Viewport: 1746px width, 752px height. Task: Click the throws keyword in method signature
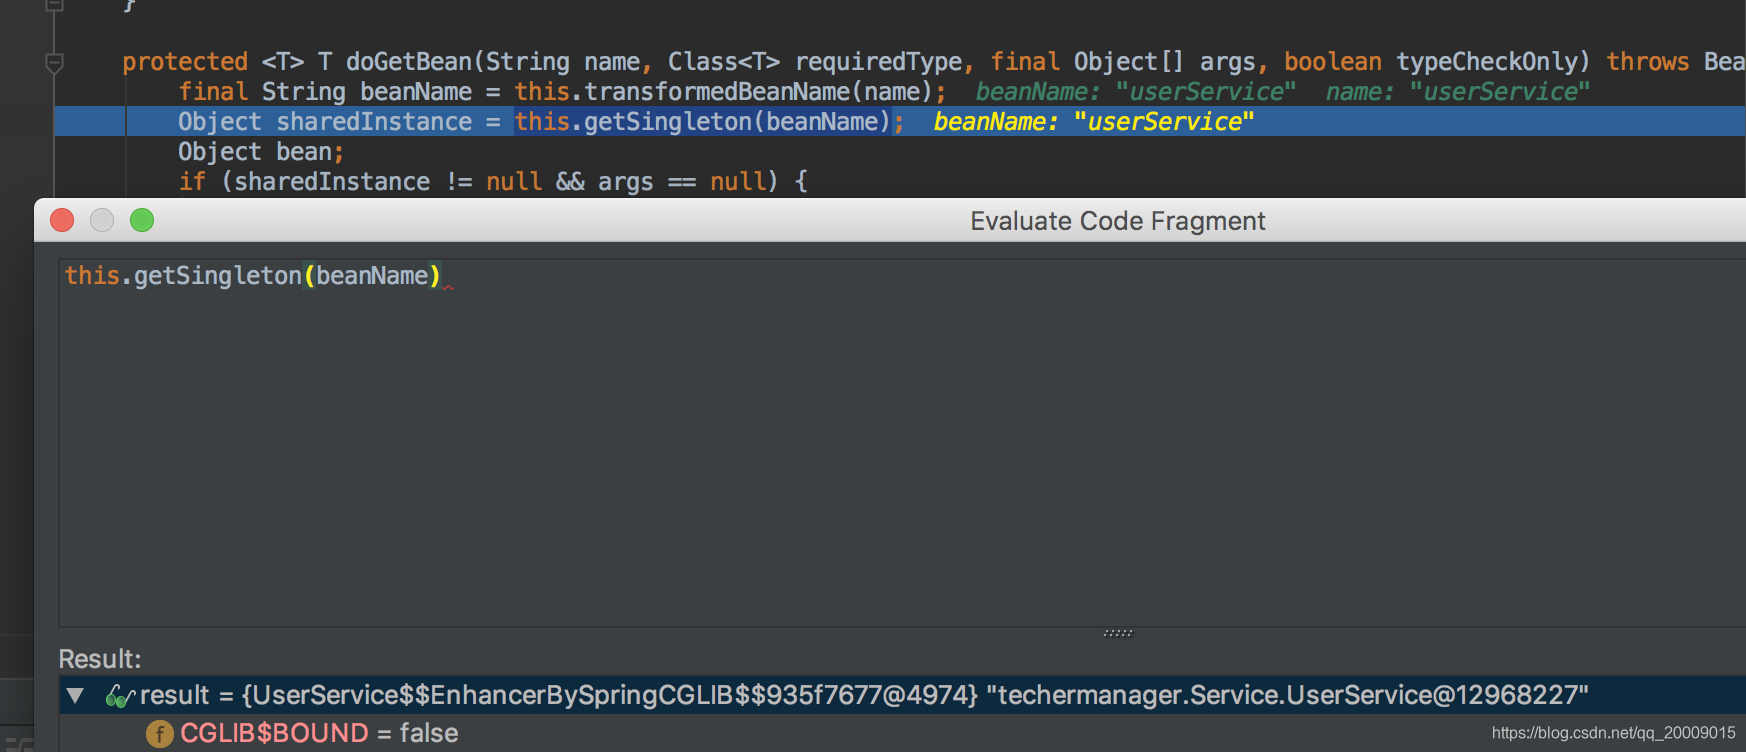click(1647, 62)
